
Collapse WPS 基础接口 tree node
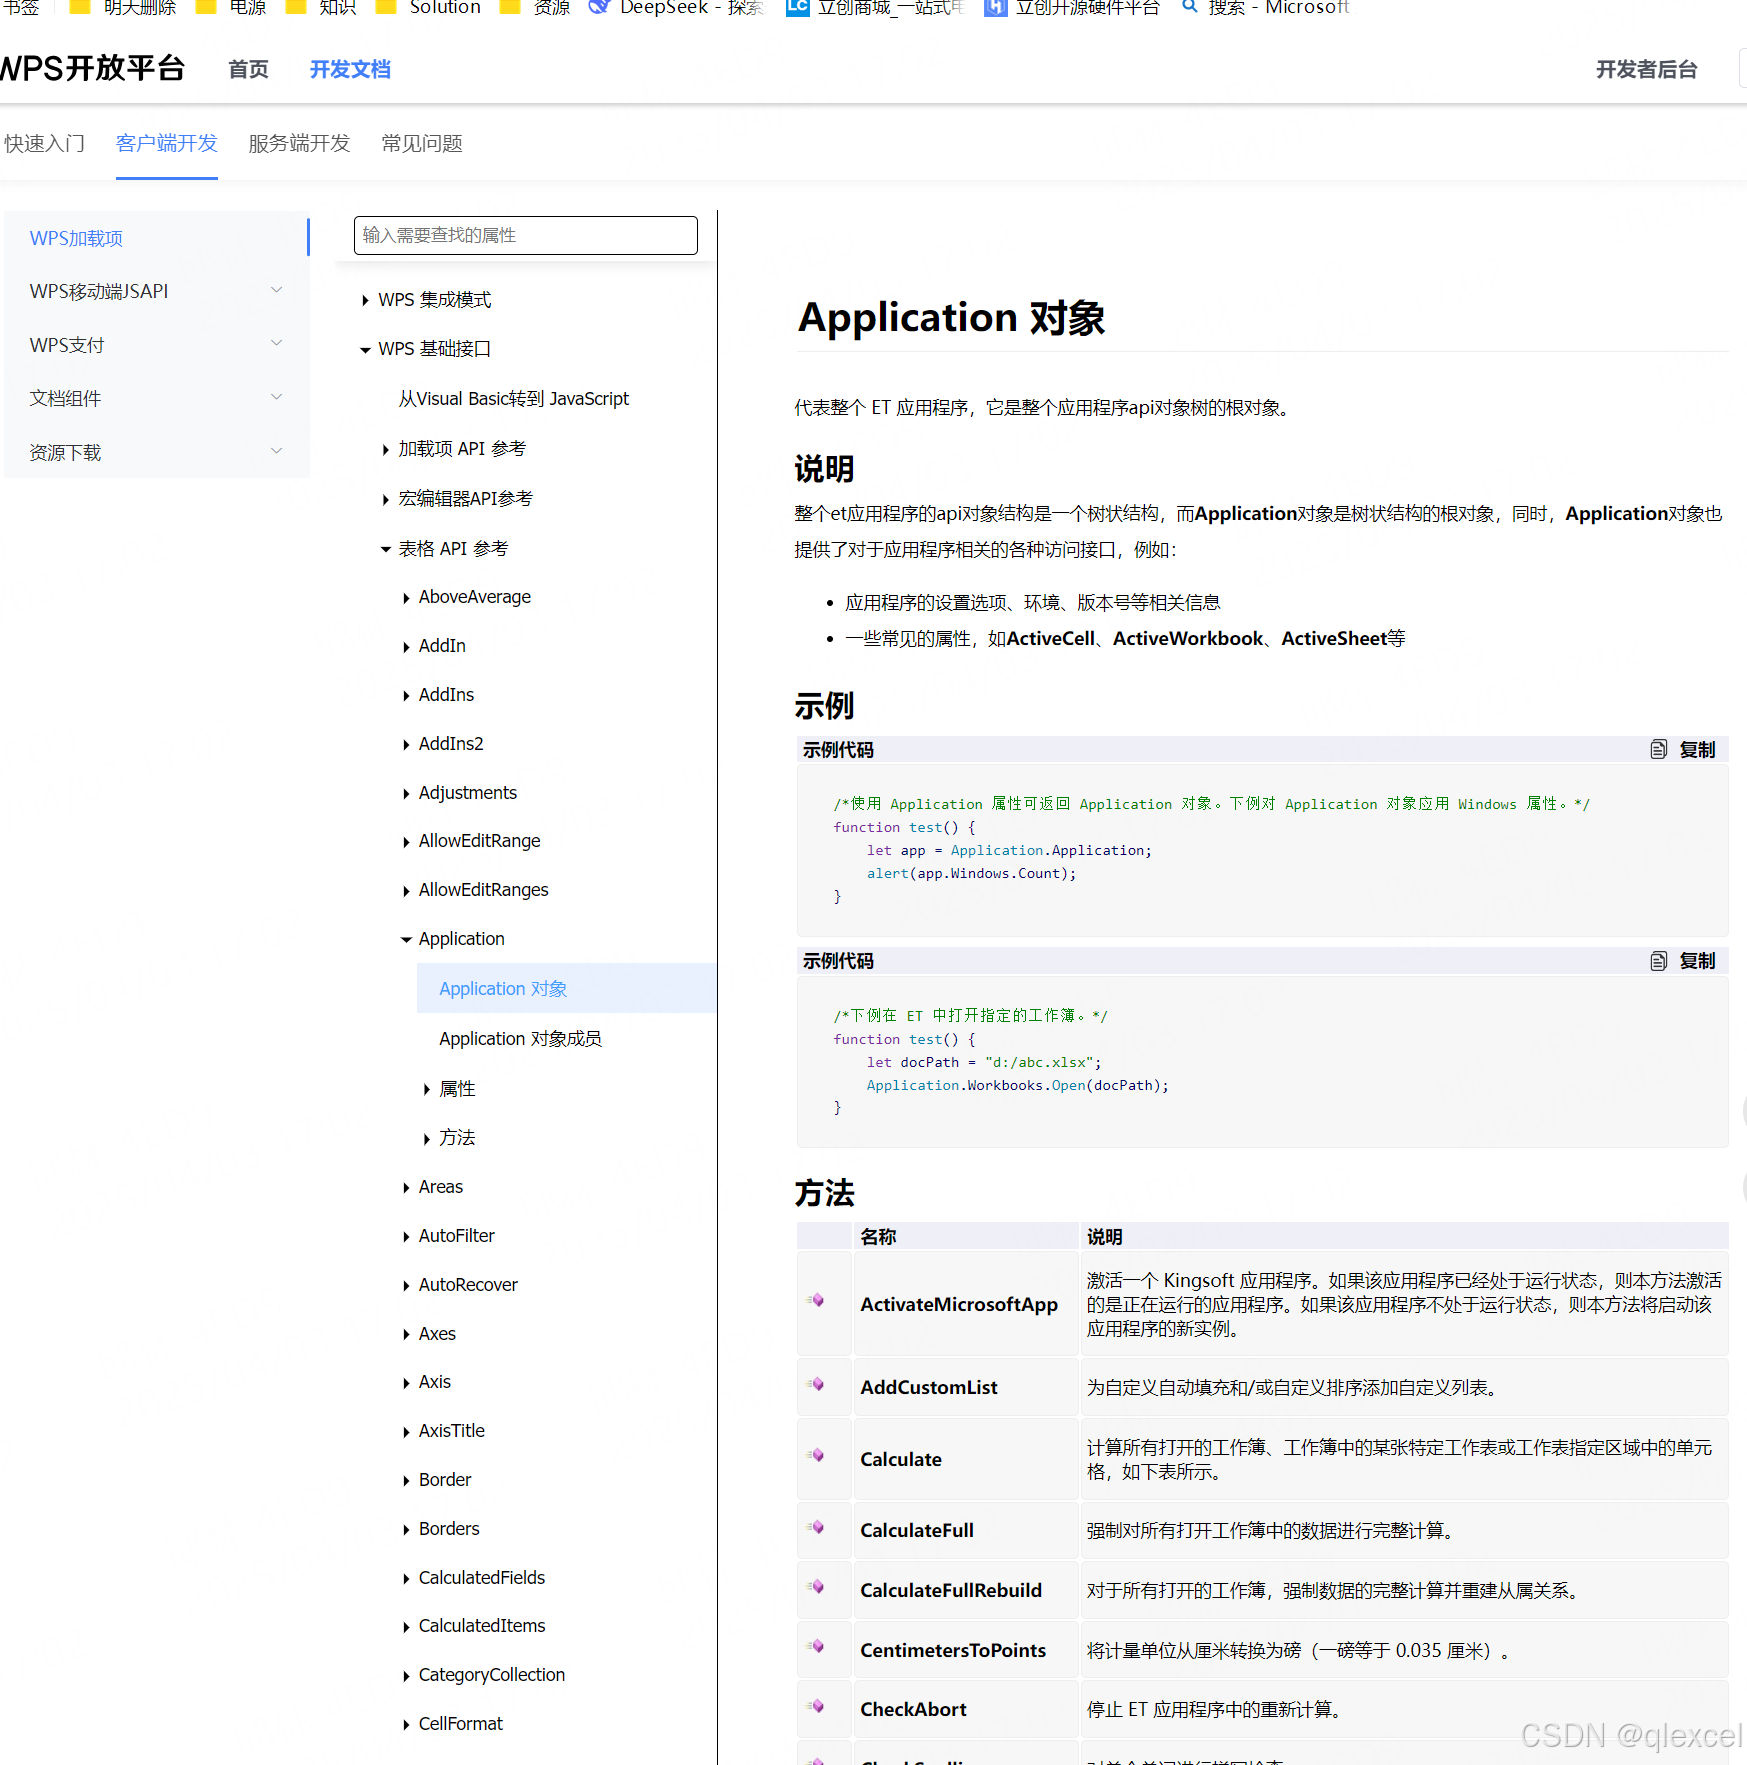365,349
